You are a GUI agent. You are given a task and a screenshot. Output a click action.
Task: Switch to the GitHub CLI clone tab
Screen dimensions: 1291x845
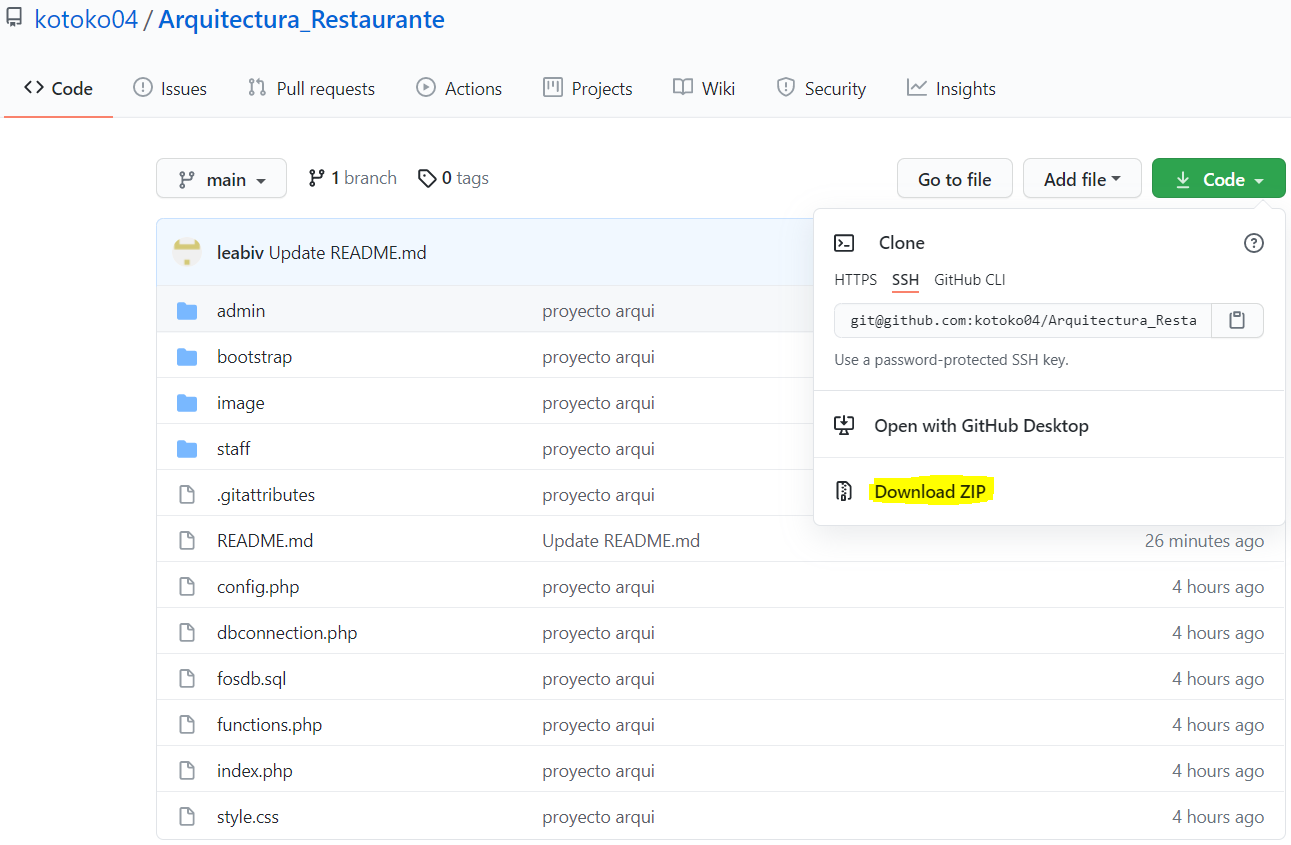[968, 280]
